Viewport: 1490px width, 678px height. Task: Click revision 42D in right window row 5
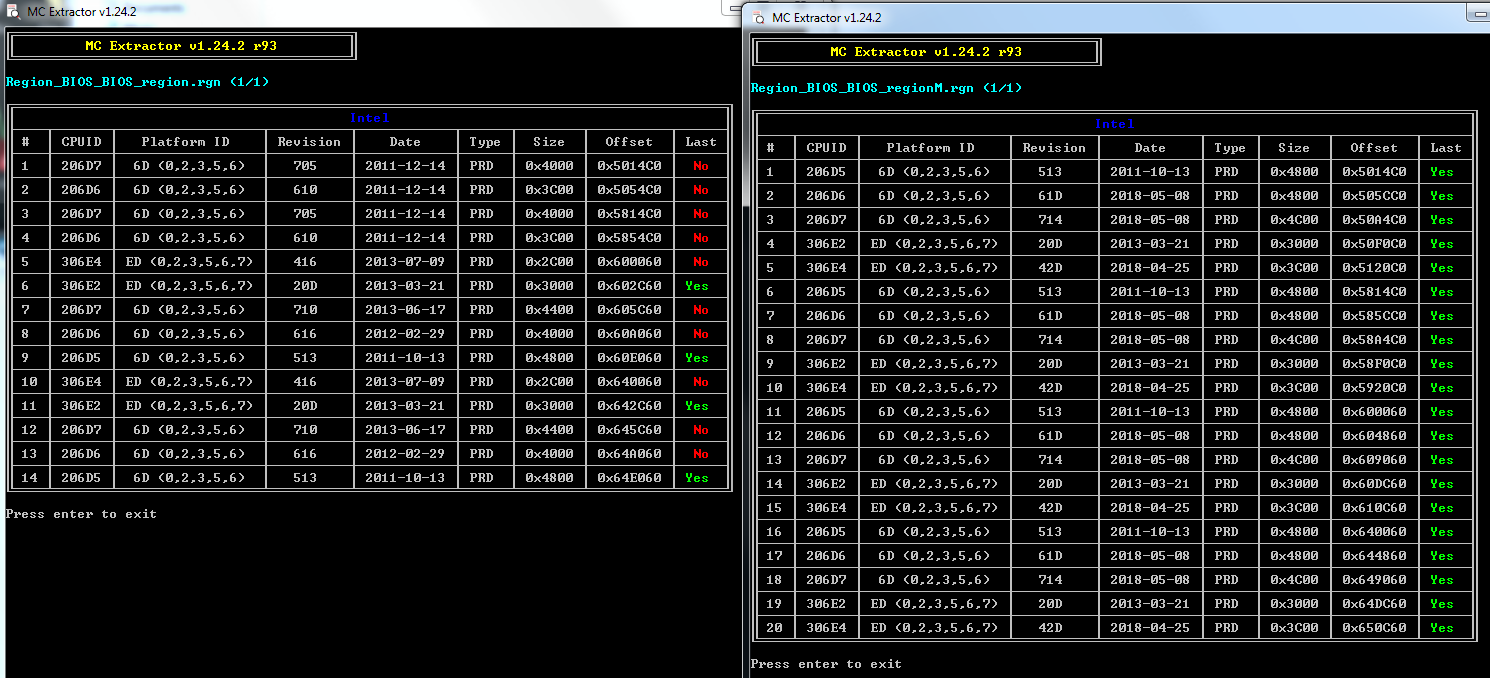click(x=1051, y=268)
